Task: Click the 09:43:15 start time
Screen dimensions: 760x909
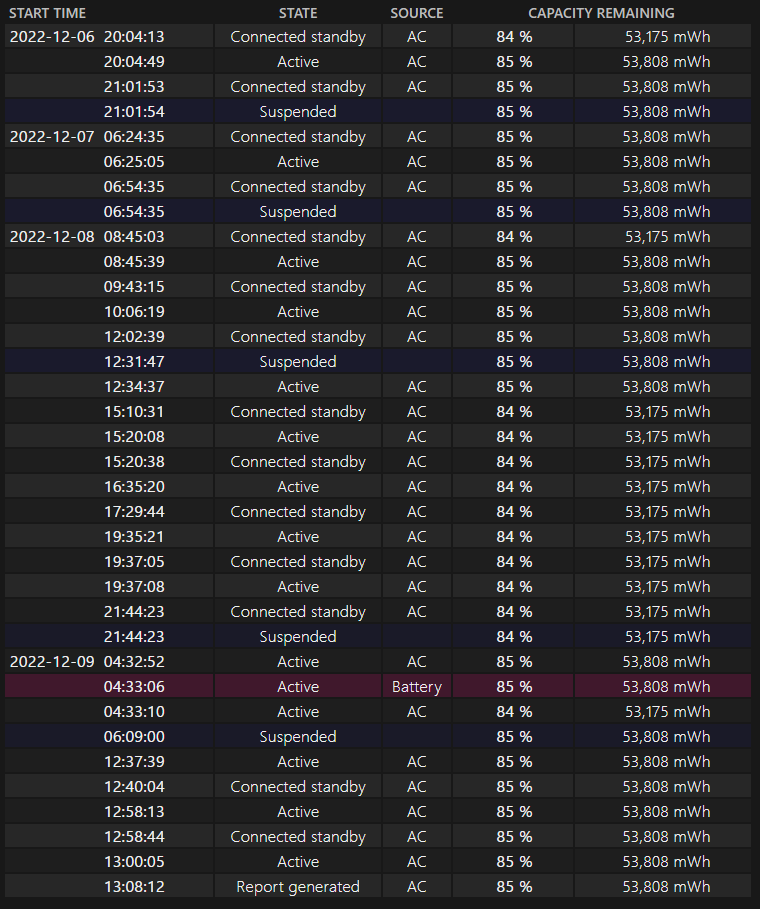Action: click(x=134, y=286)
